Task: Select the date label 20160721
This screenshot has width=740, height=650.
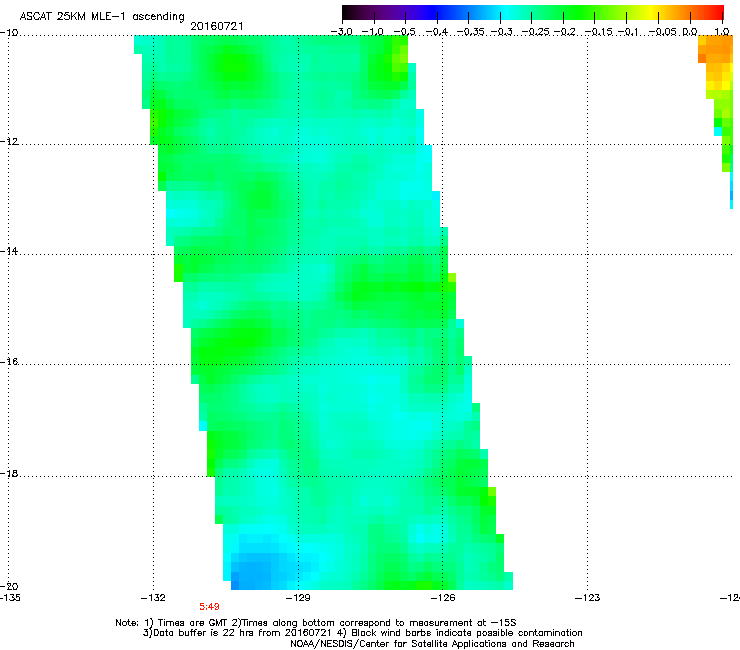Action: pos(217,26)
